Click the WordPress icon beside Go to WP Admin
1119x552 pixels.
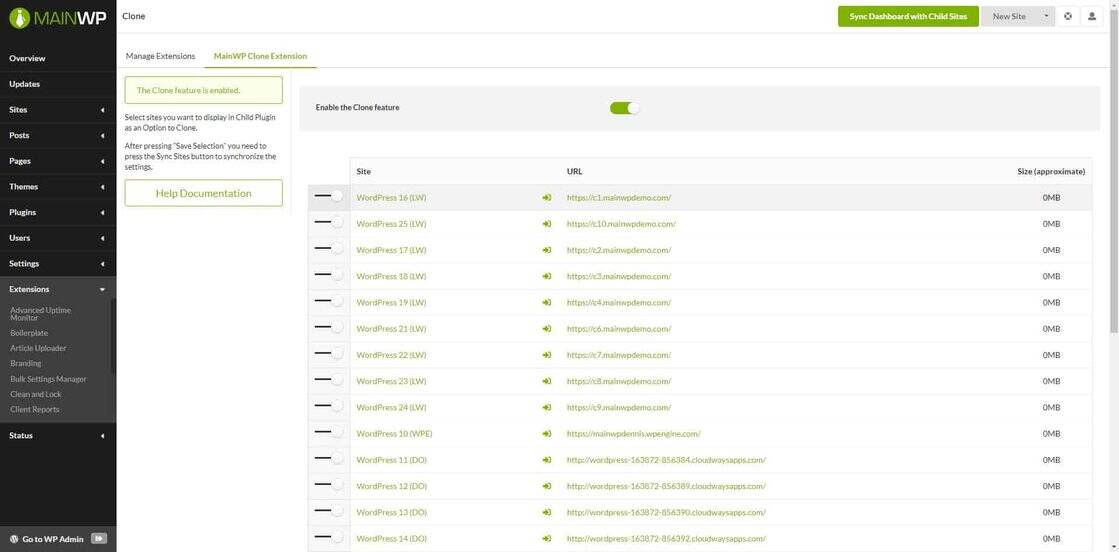click(x=14, y=539)
